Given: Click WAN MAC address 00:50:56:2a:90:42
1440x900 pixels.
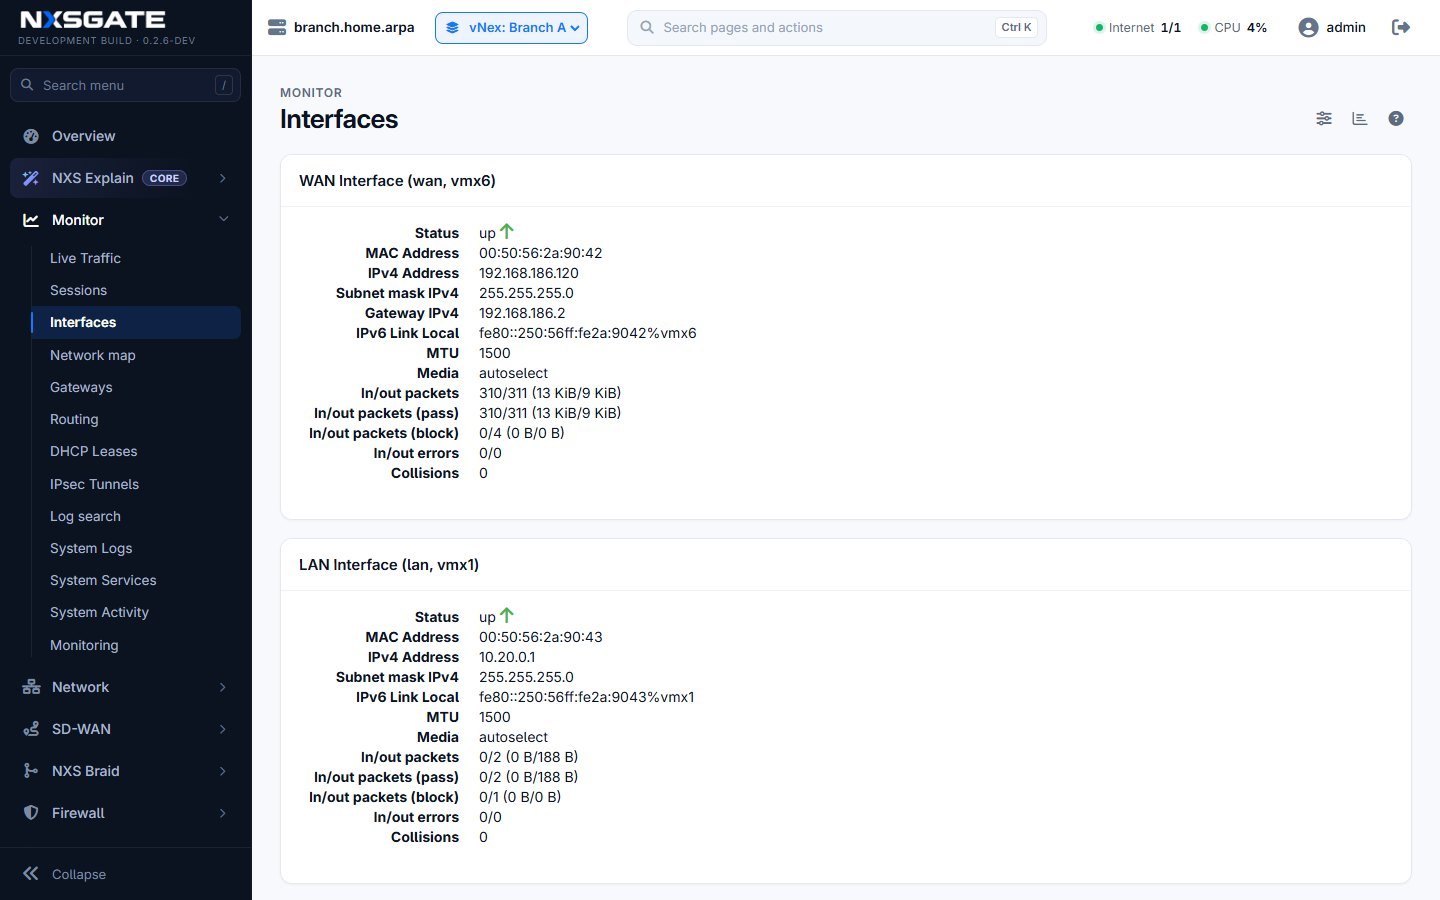Looking at the screenshot, I should tap(540, 253).
